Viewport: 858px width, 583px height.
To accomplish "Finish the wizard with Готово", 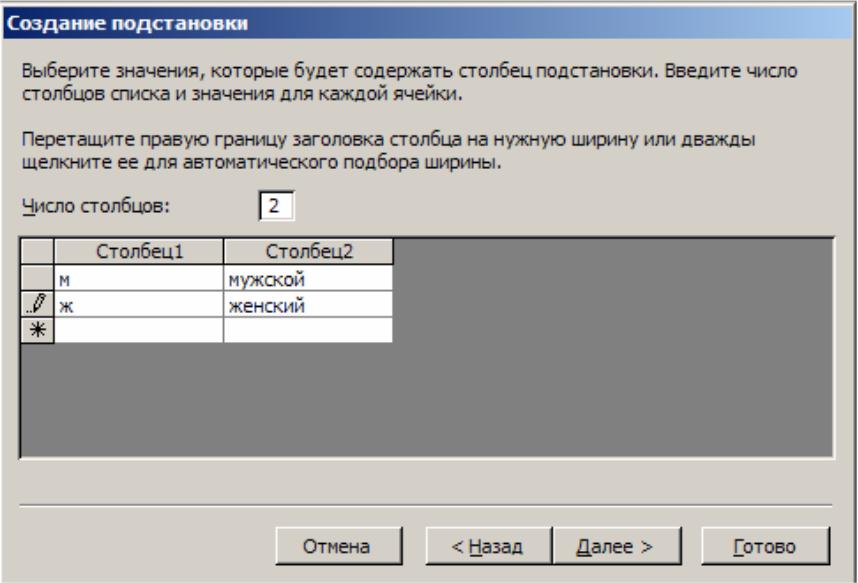I will [766, 546].
